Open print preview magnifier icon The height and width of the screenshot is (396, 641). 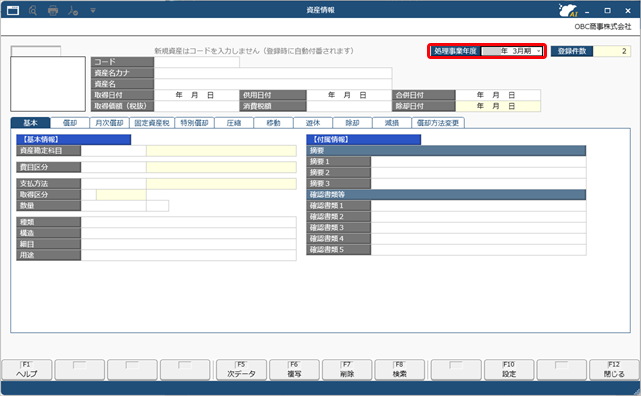[x=33, y=10]
